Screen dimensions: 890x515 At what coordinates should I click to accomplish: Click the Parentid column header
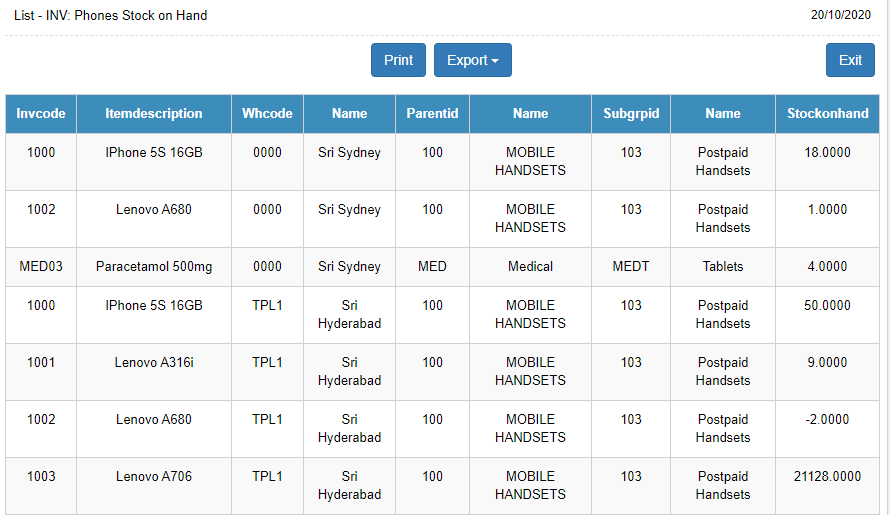point(432,114)
